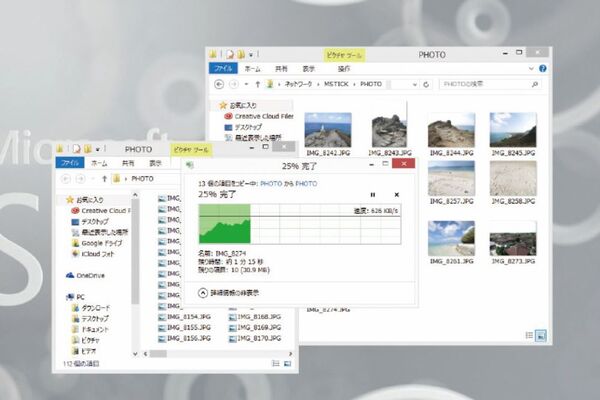Click MSTICK in the address breadcrumb

click(336, 84)
